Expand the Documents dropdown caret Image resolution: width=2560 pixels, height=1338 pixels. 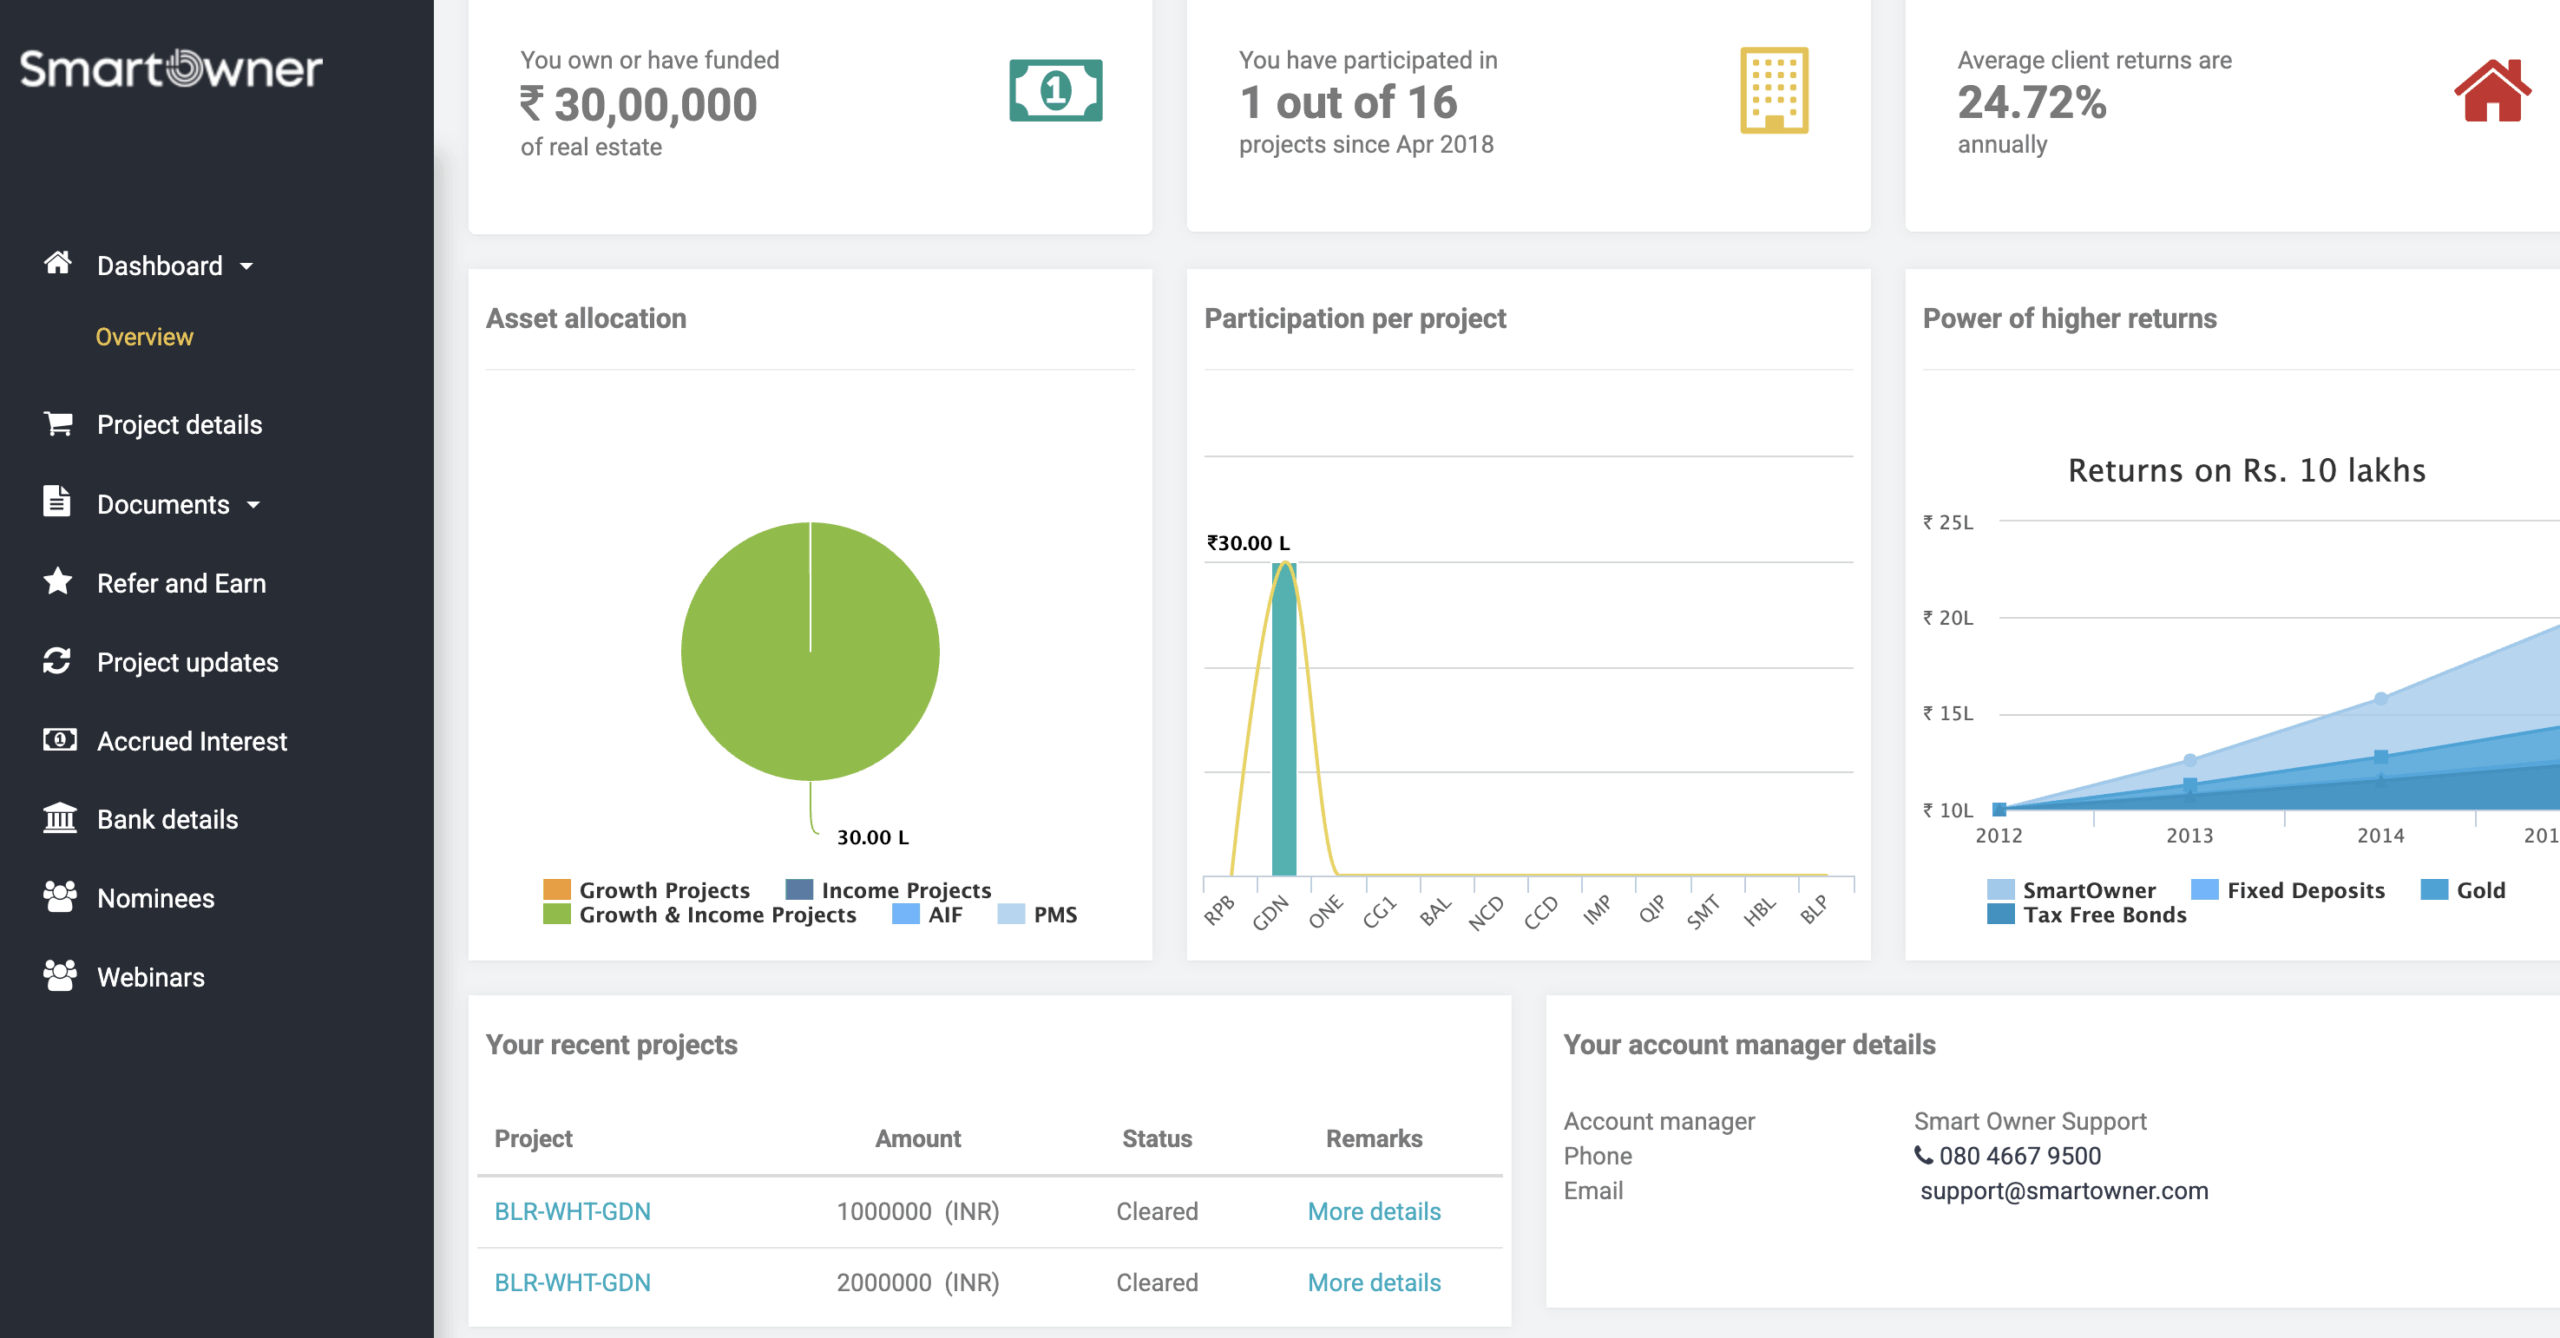(x=254, y=505)
